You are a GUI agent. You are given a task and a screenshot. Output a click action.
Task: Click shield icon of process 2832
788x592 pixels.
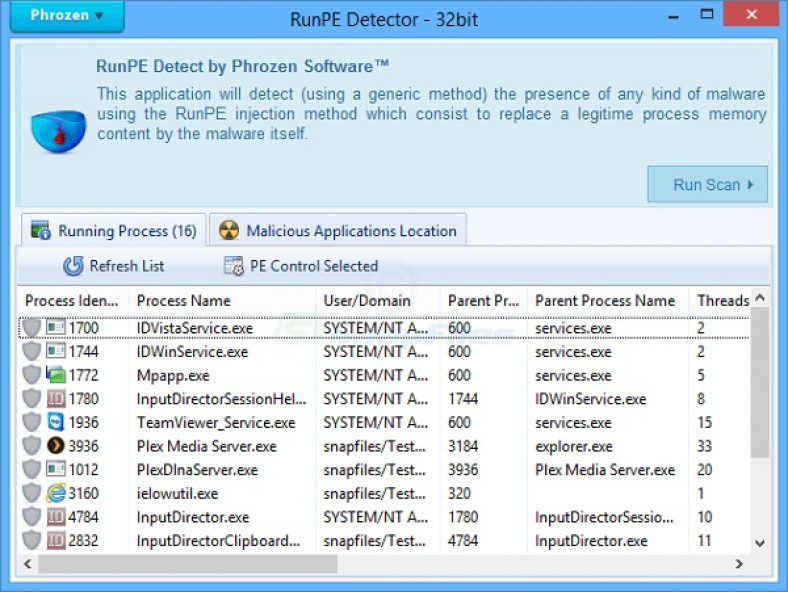[x=32, y=540]
